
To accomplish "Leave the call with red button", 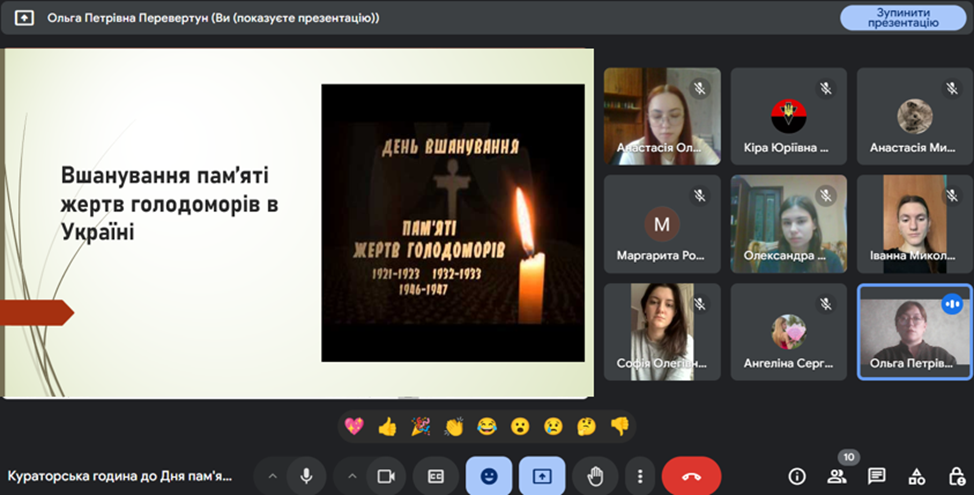I will pyautogui.click(x=691, y=476).
